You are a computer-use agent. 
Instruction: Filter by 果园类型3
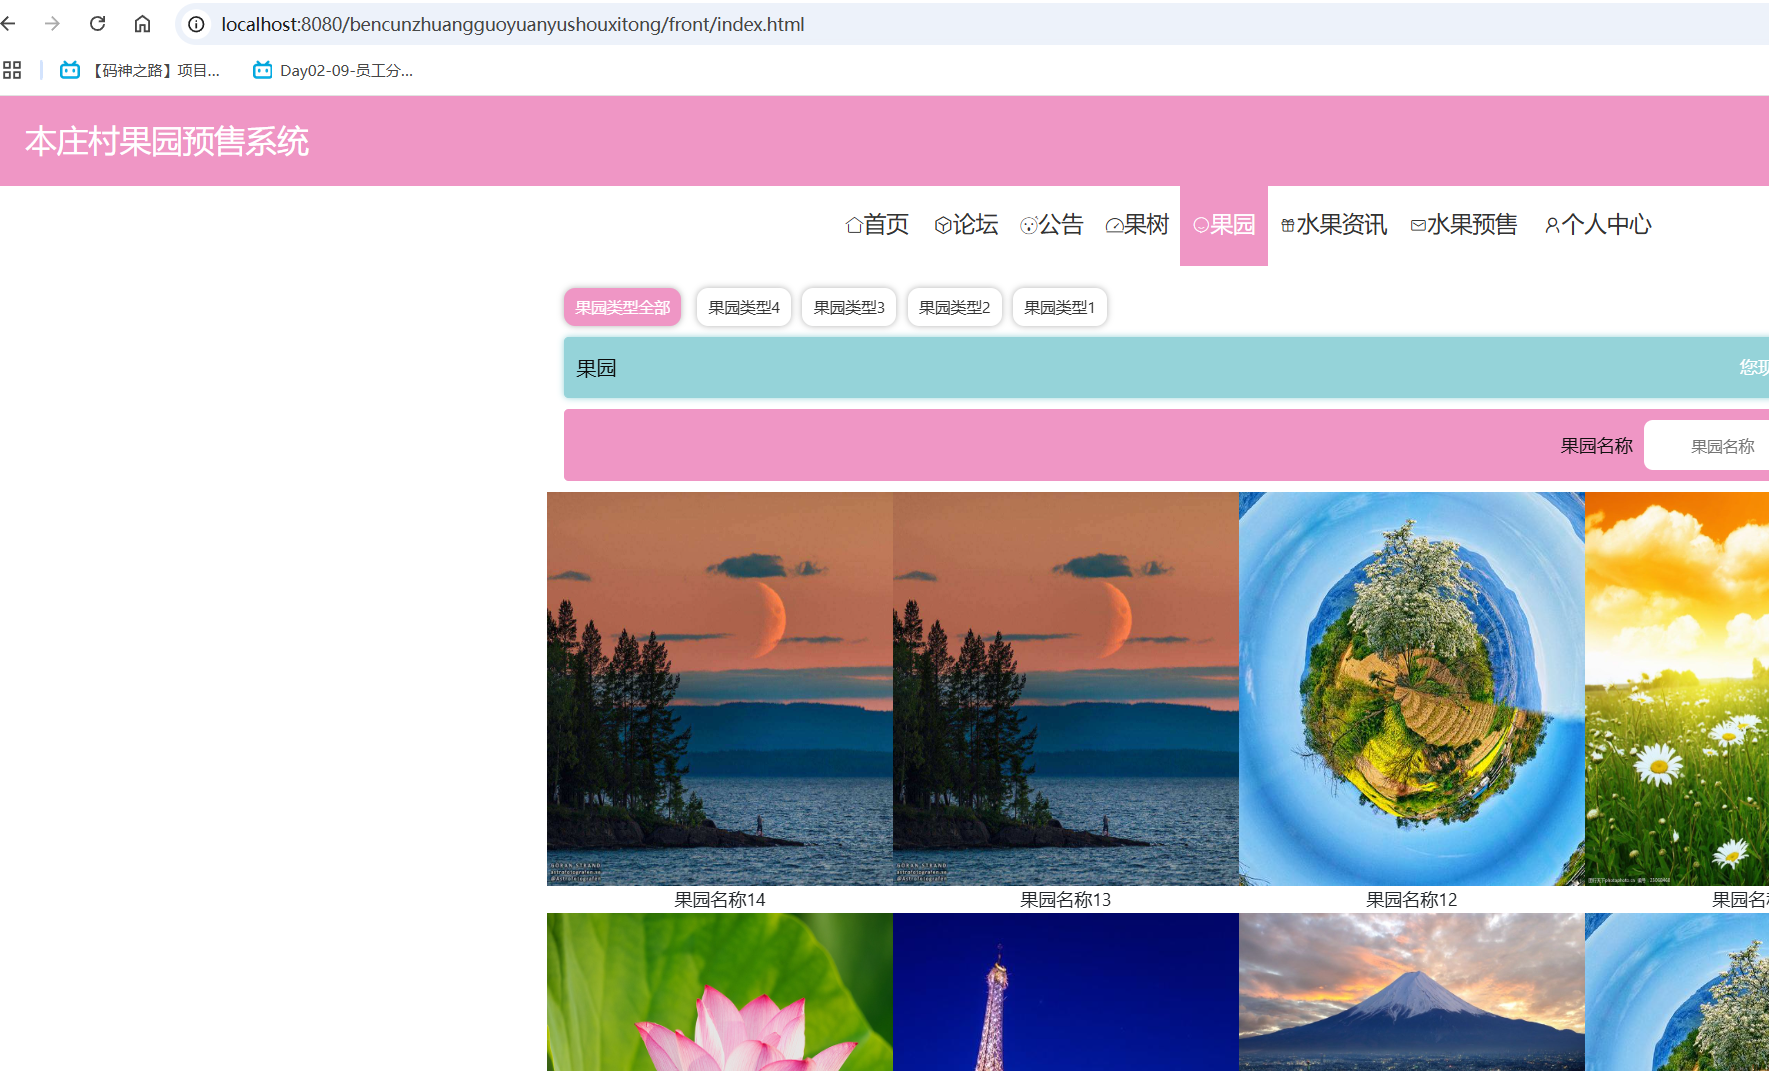tap(849, 307)
